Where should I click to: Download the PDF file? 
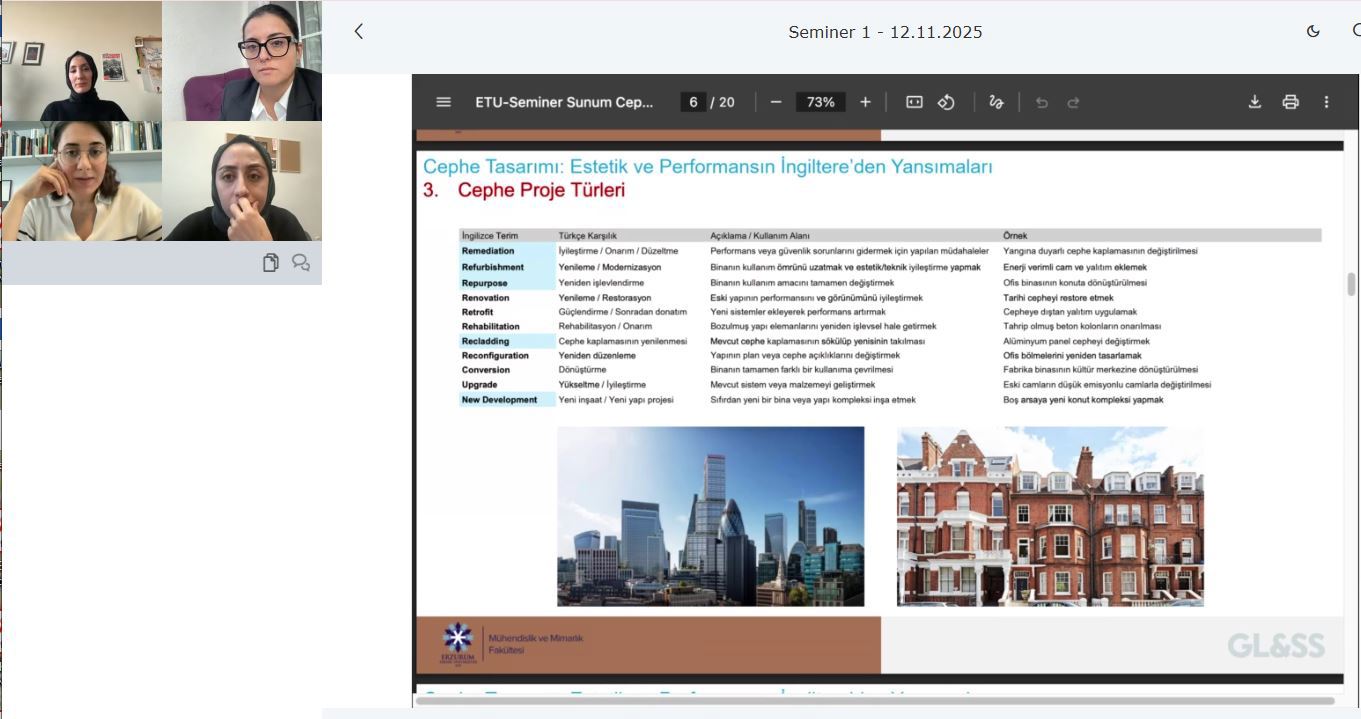click(1255, 102)
